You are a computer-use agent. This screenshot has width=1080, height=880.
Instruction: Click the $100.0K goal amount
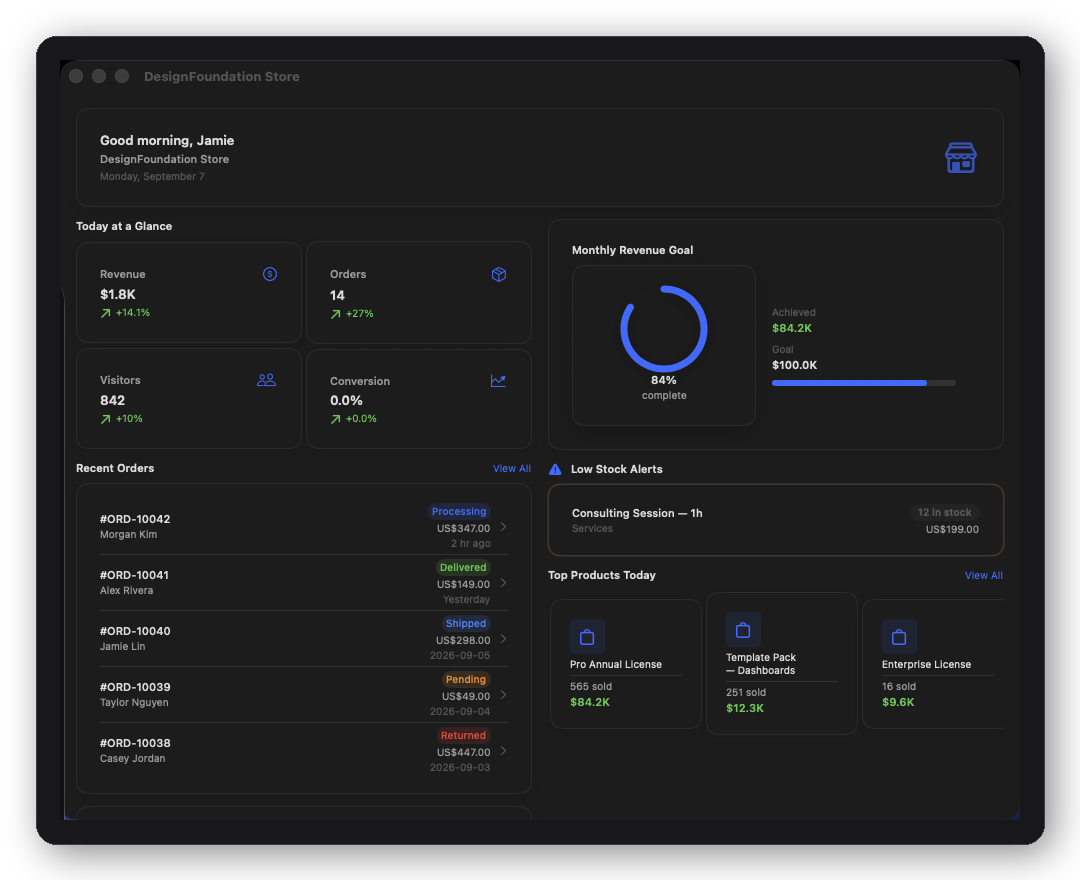click(x=794, y=365)
